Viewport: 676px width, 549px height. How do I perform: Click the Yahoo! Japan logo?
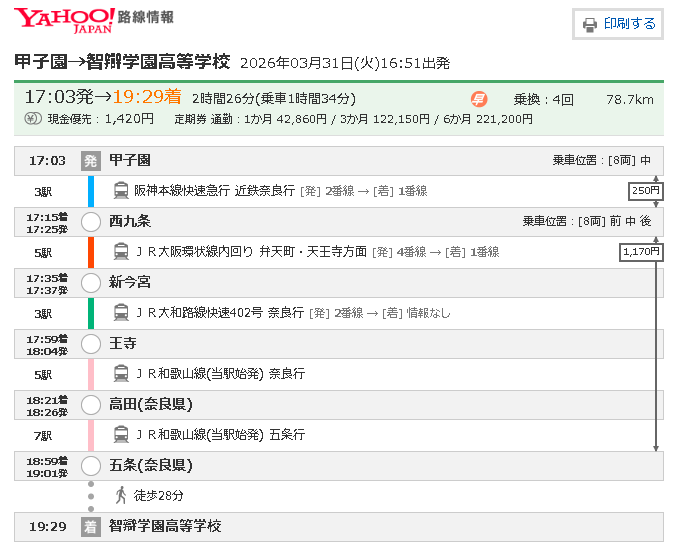point(64,20)
